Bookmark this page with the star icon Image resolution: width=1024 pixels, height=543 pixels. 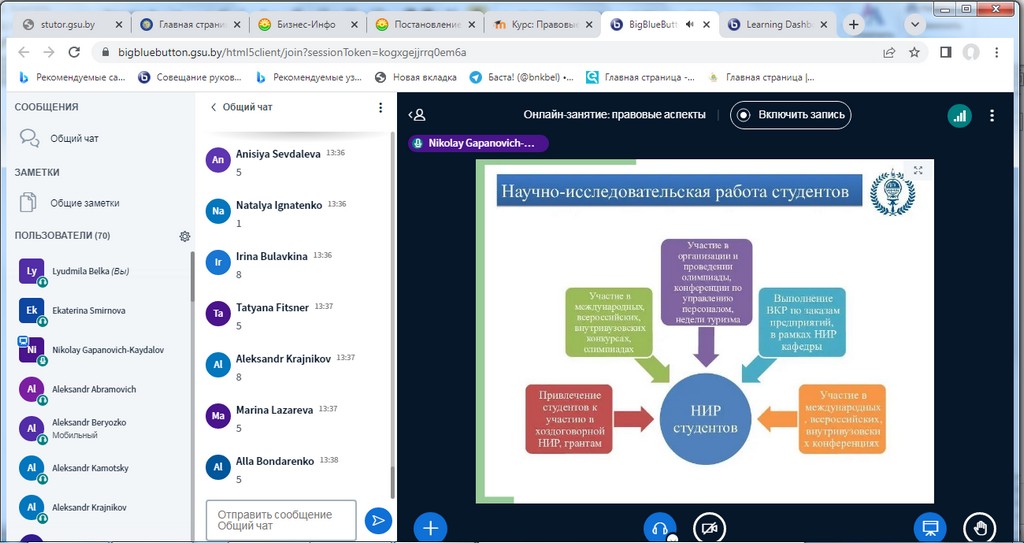(x=914, y=52)
